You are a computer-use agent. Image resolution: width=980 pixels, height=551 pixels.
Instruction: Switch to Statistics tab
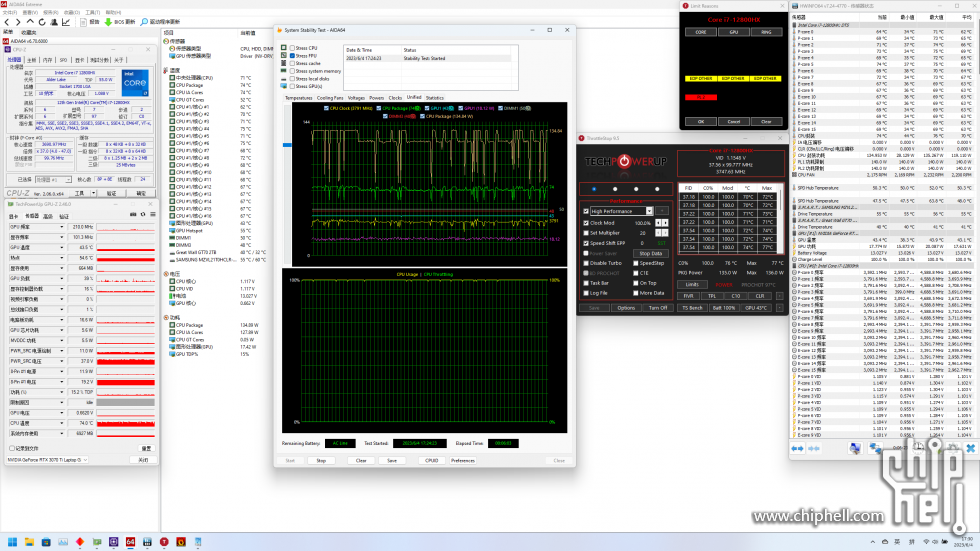coord(435,98)
